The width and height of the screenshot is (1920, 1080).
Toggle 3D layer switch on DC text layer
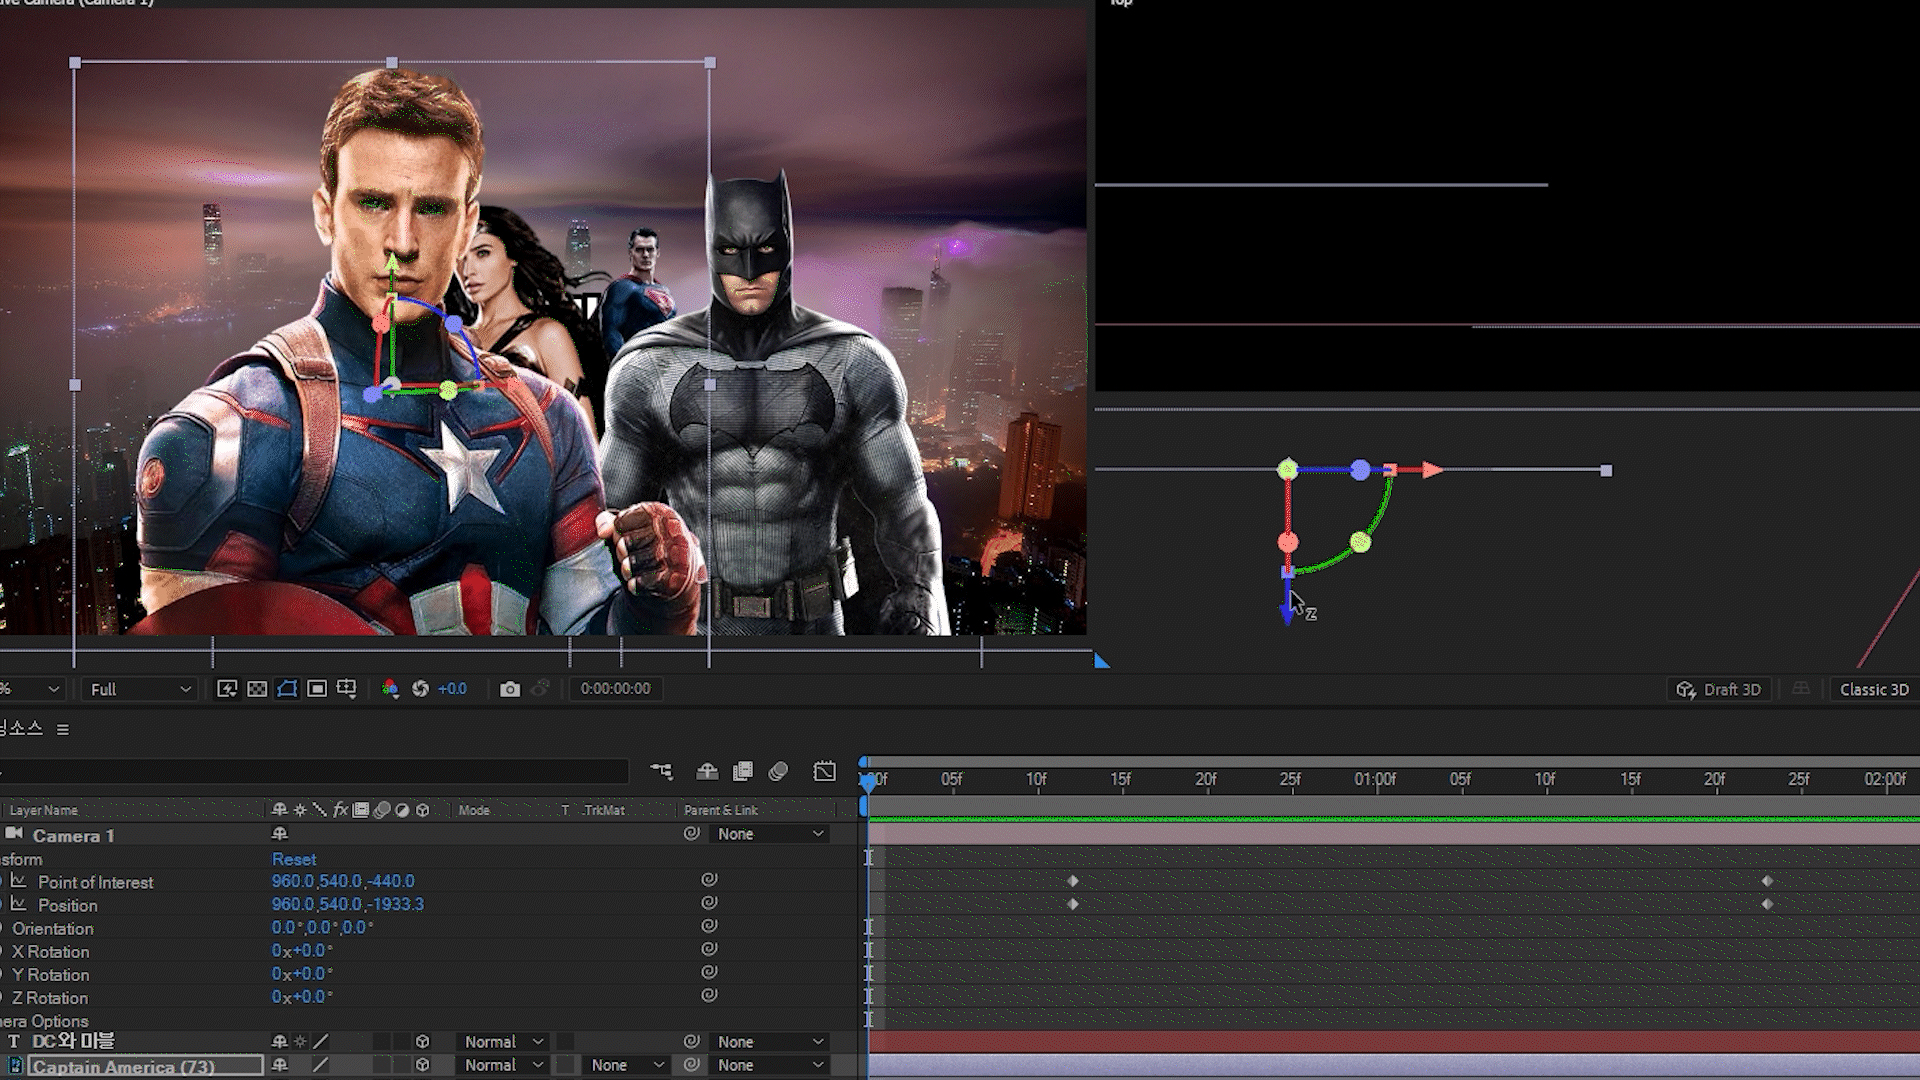pos(422,1042)
